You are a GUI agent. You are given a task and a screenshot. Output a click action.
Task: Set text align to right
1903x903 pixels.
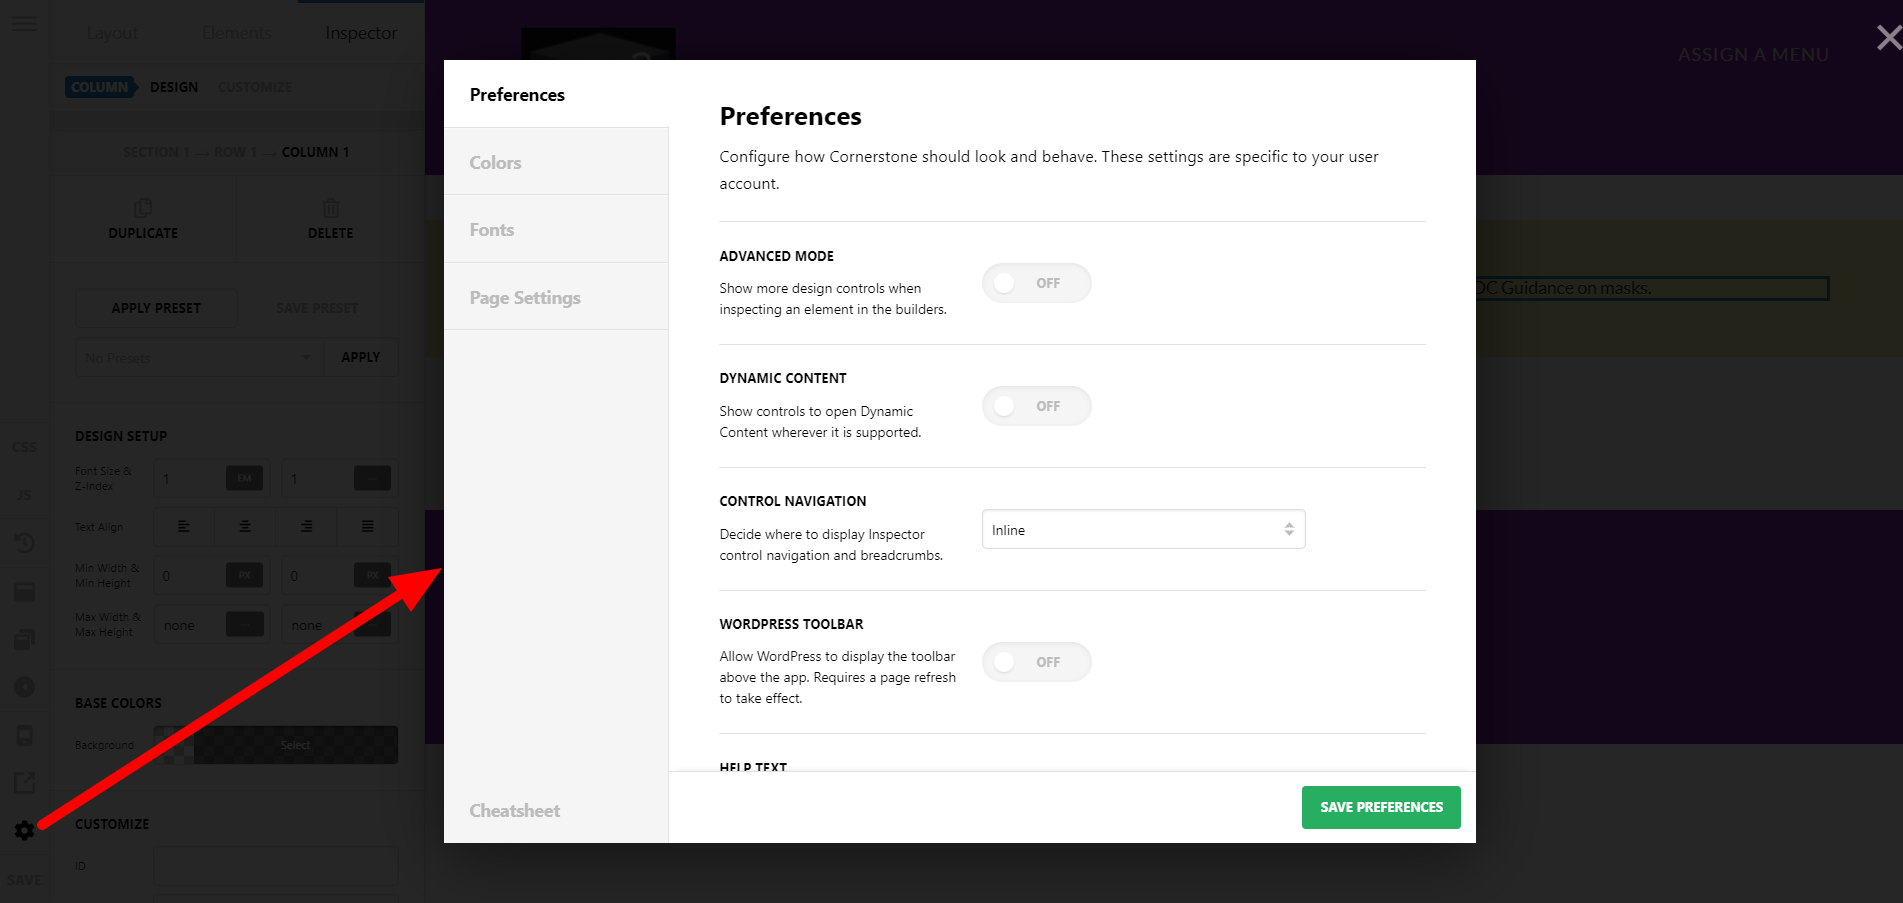306,526
